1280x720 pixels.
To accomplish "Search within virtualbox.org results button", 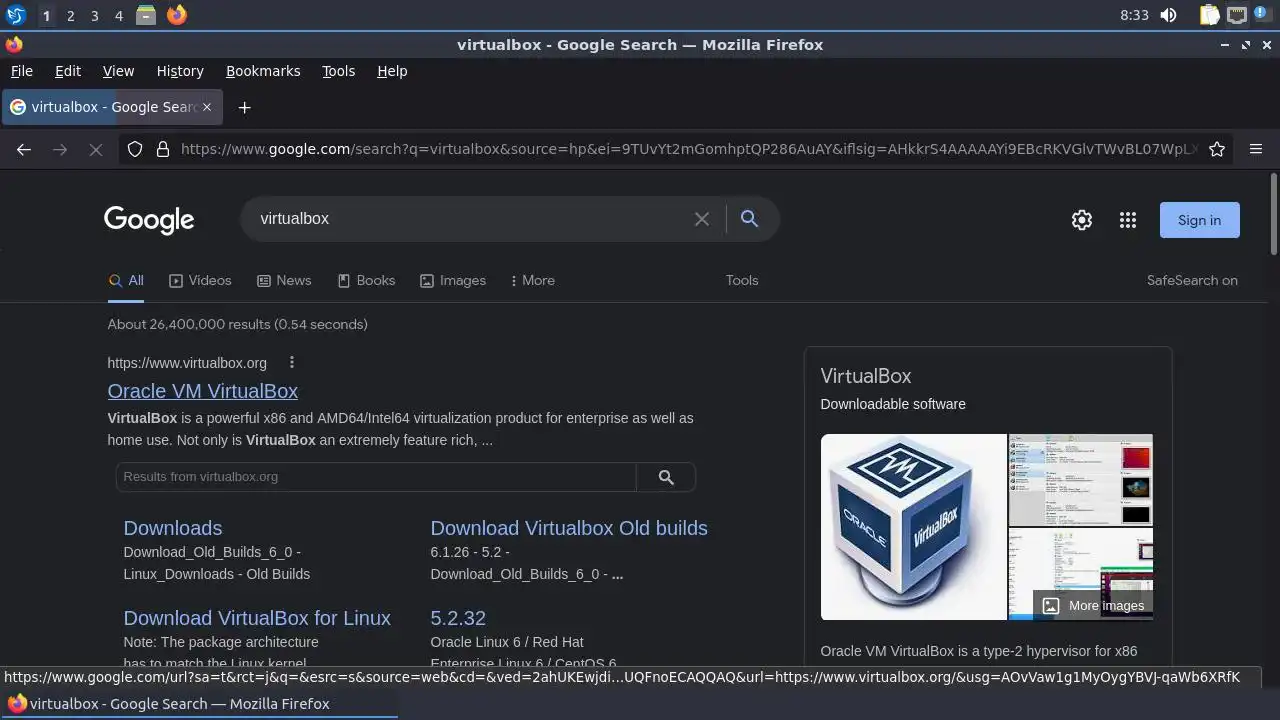I will pos(666,477).
